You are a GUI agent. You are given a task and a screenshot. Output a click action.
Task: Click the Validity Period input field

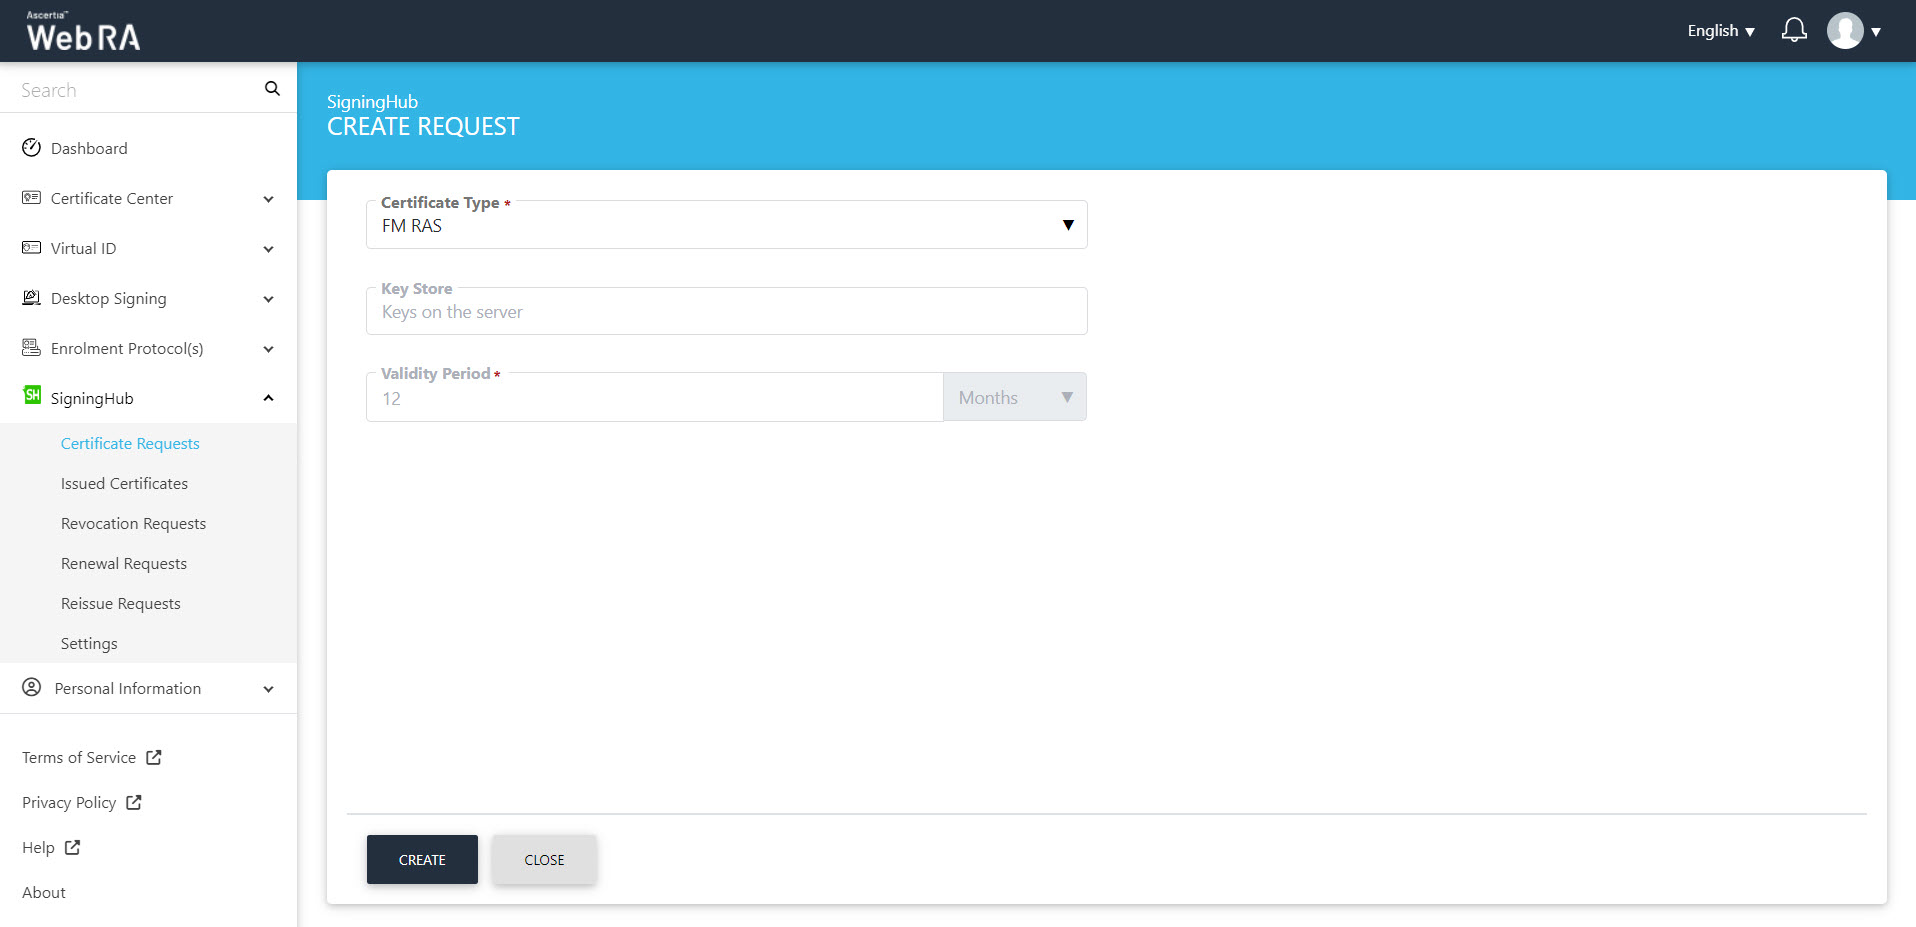(654, 399)
